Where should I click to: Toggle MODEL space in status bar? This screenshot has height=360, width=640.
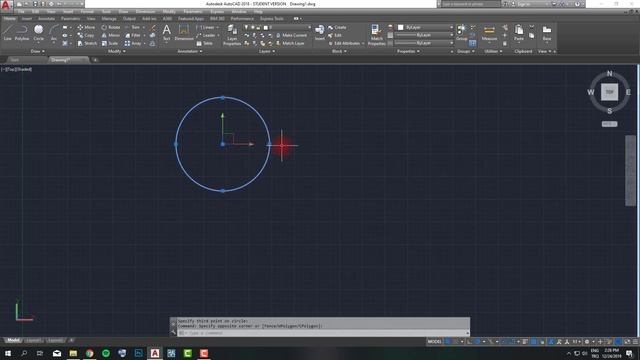click(x=434, y=342)
